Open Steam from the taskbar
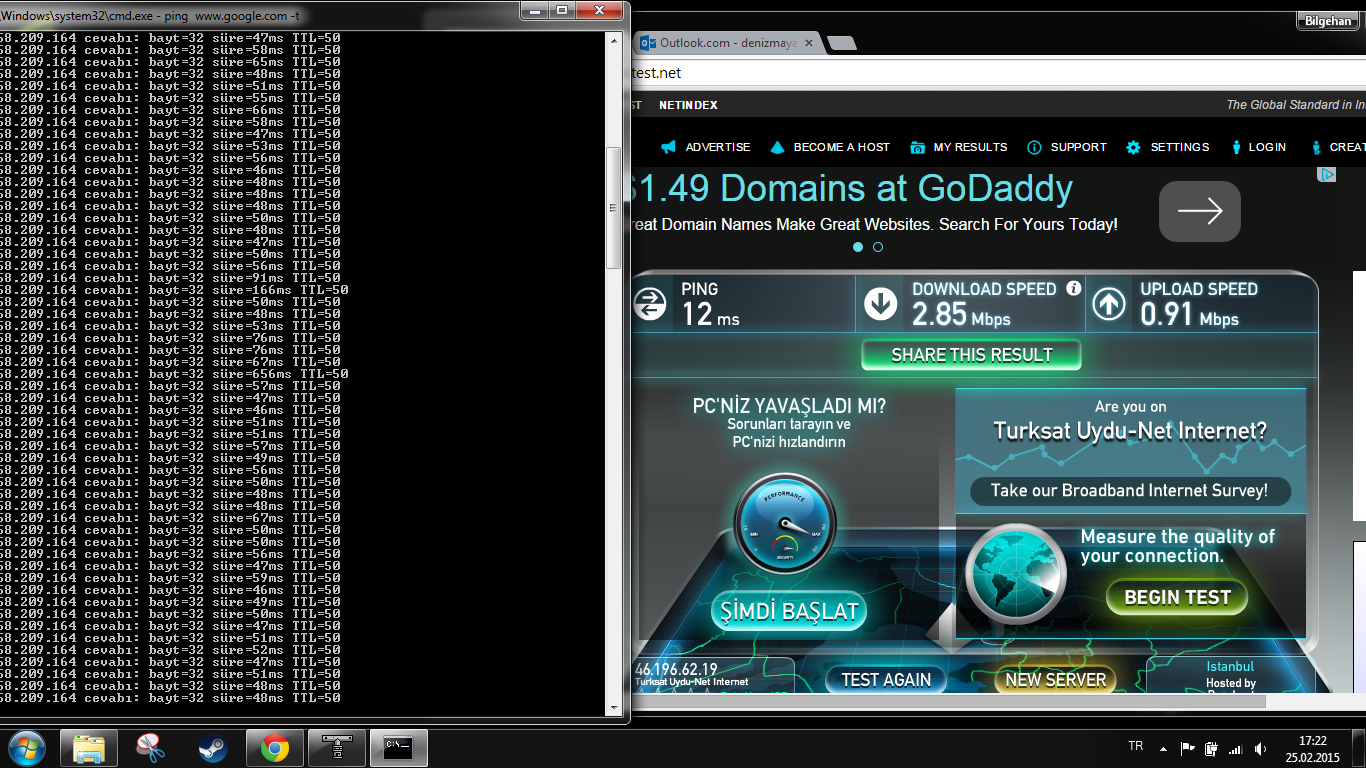 point(212,748)
